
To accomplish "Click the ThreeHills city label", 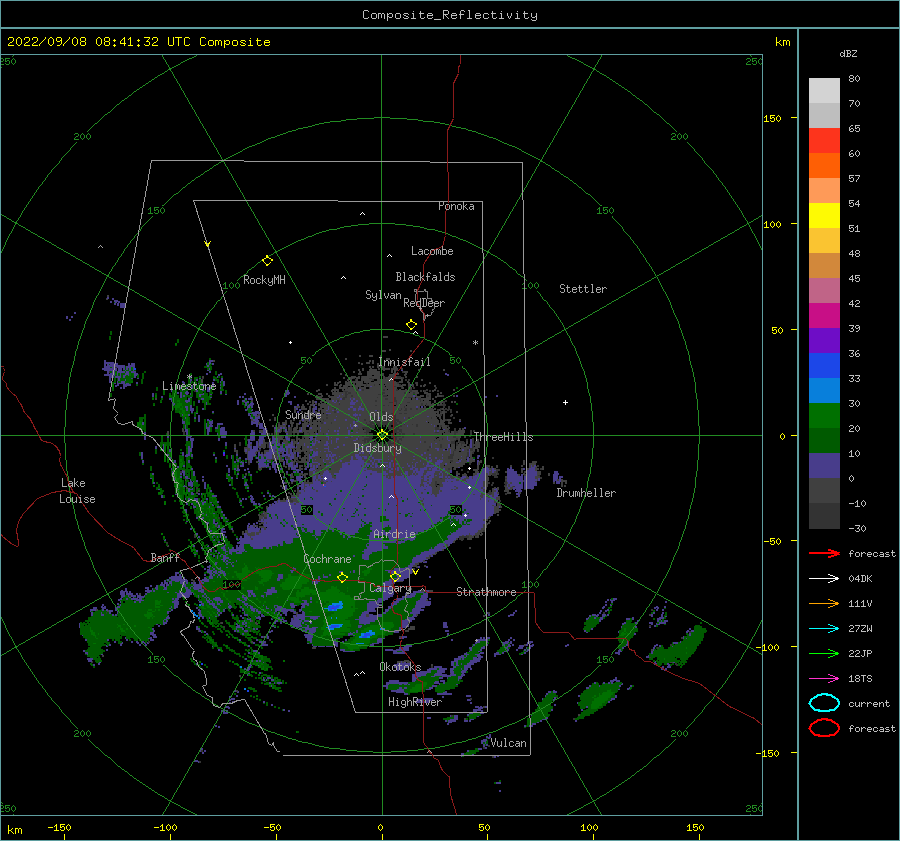I will pos(503,437).
